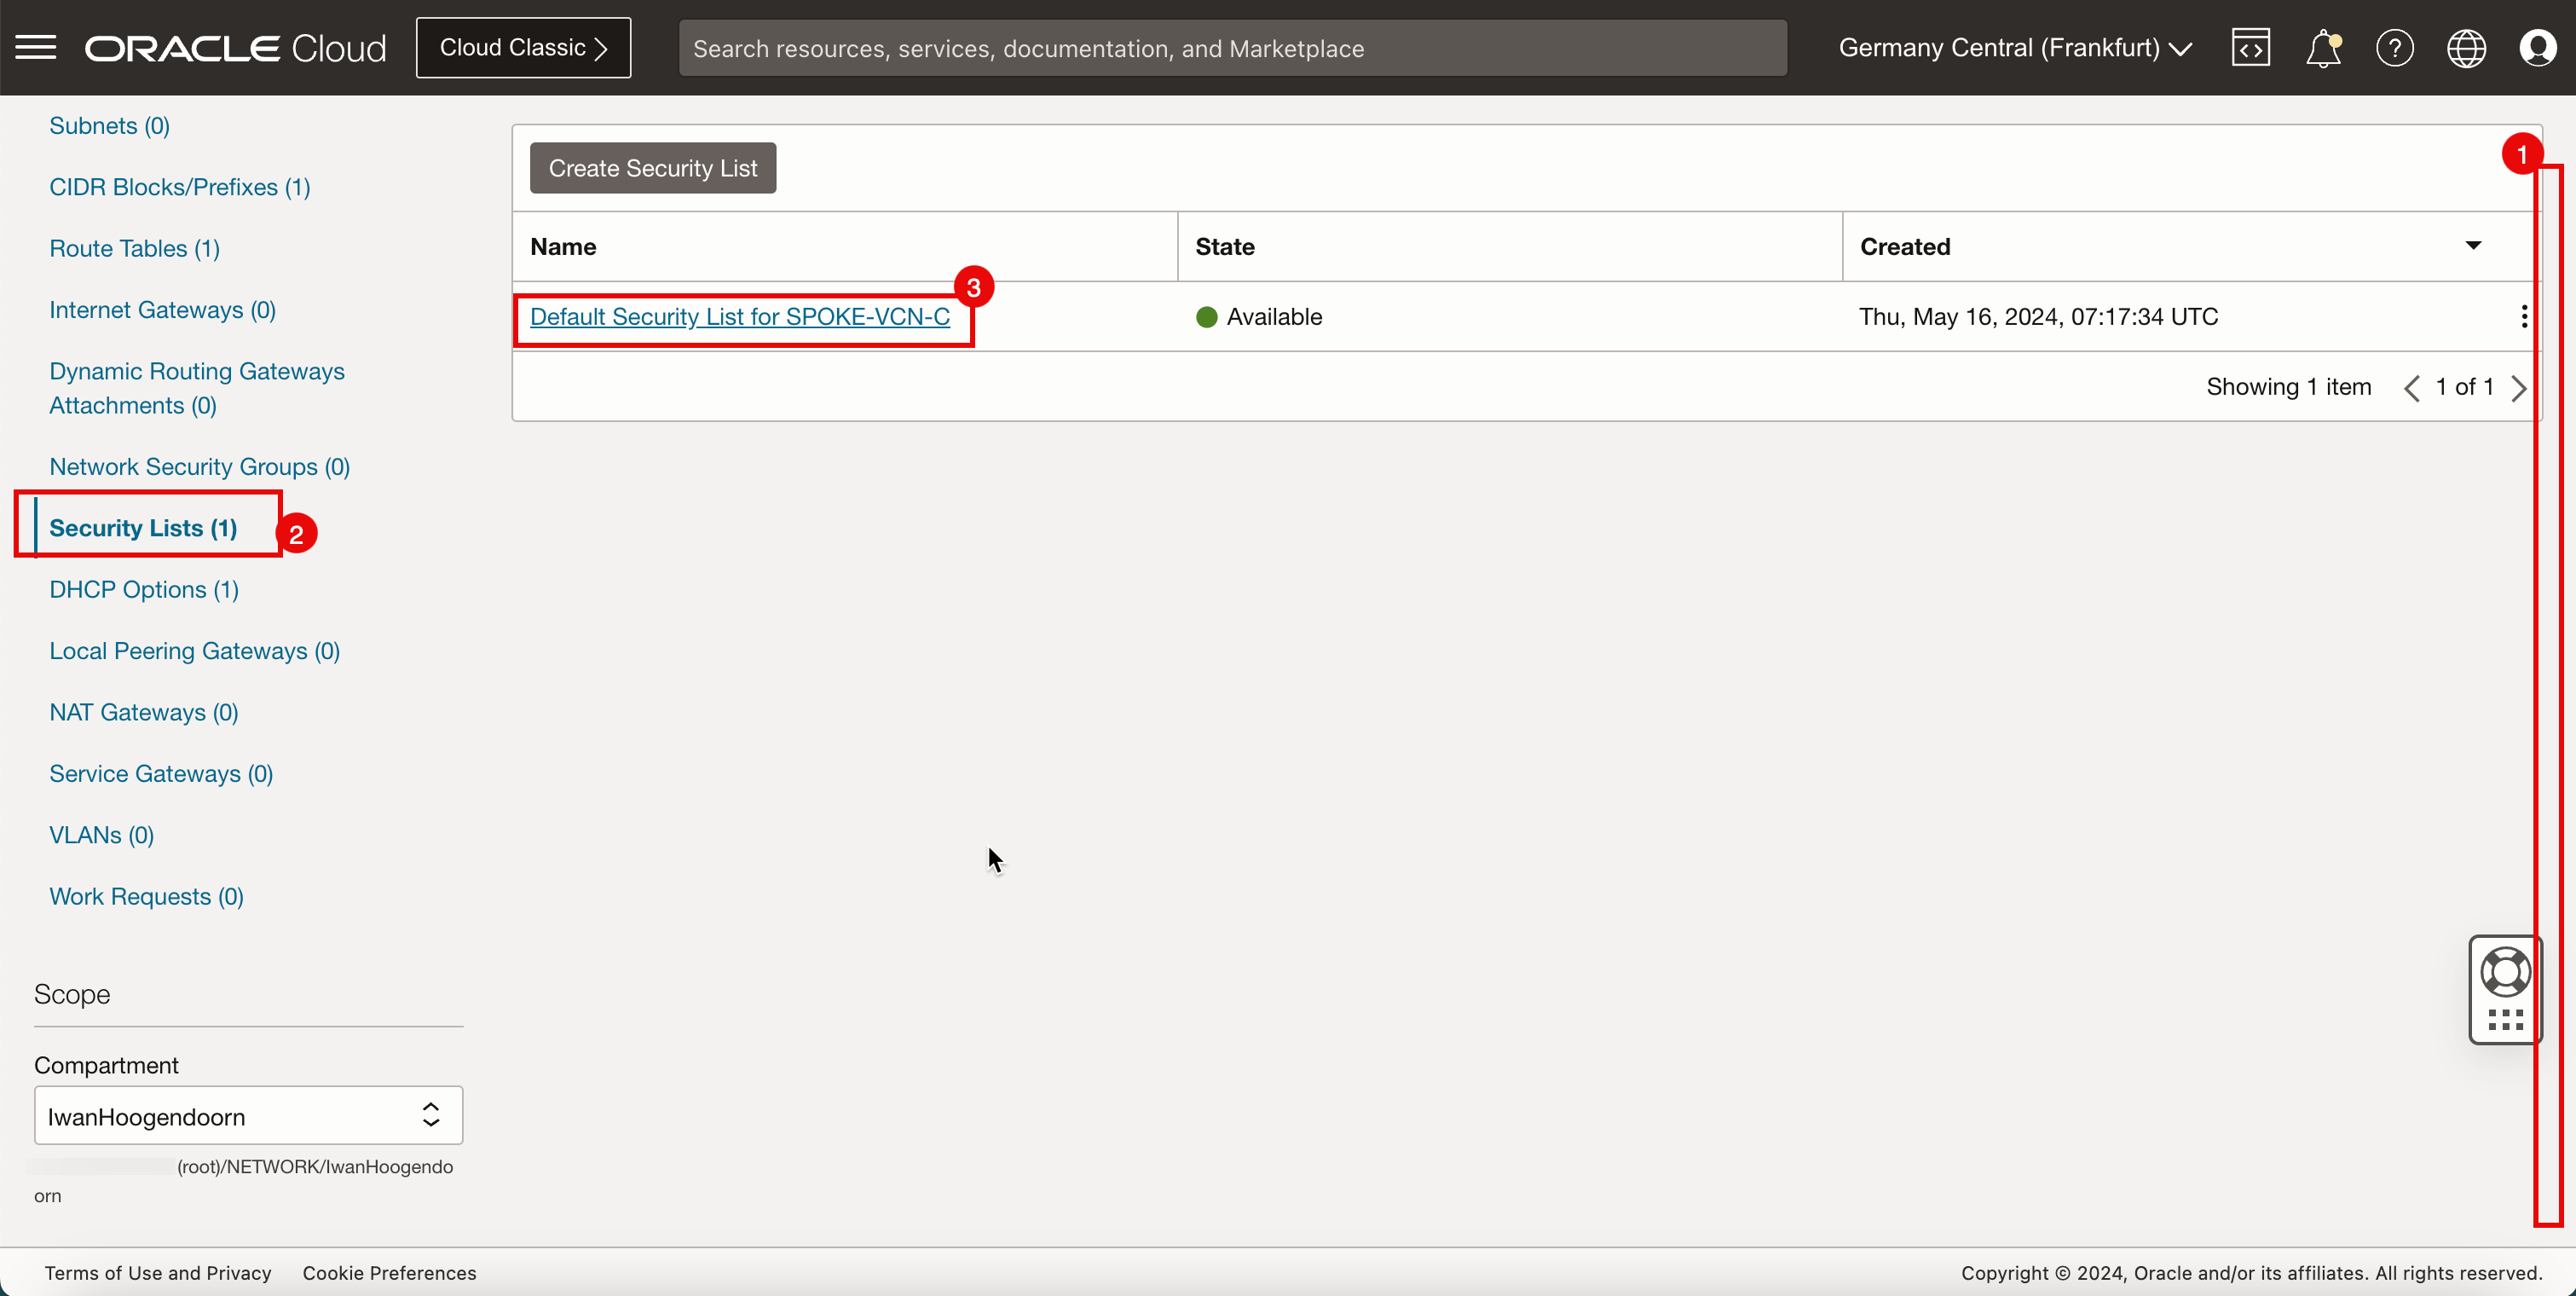Toggle the Available status indicator for security list
The width and height of the screenshot is (2576, 1296).
click(1206, 315)
